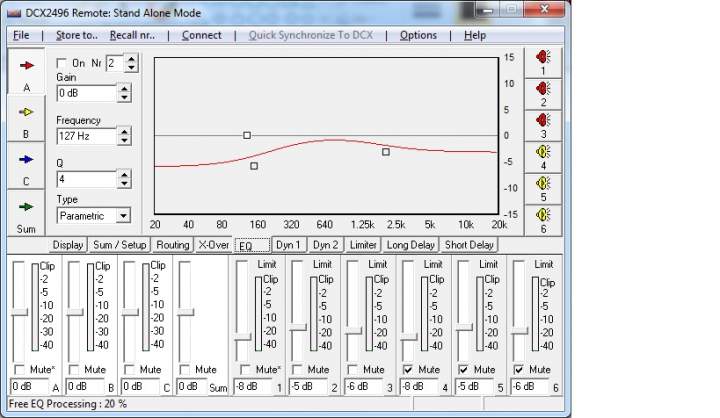Click the DCX2496 Remote title bar icon
This screenshot has height=418, width=720.
tap(14, 13)
